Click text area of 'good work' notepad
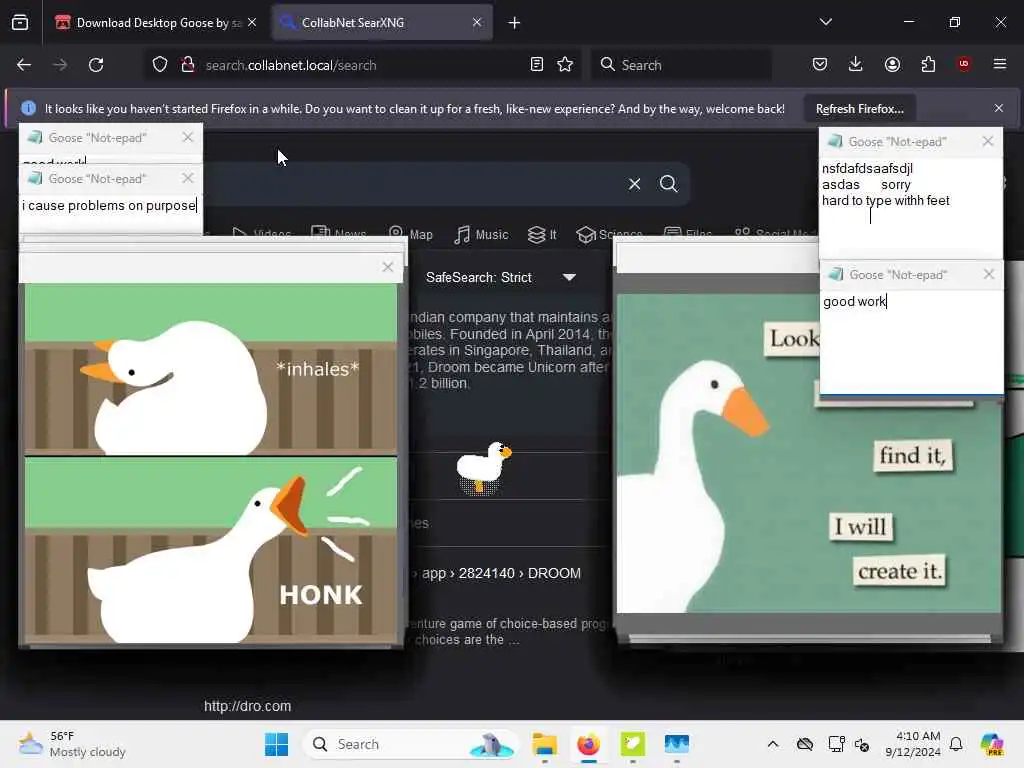The image size is (1024, 768). click(911, 342)
